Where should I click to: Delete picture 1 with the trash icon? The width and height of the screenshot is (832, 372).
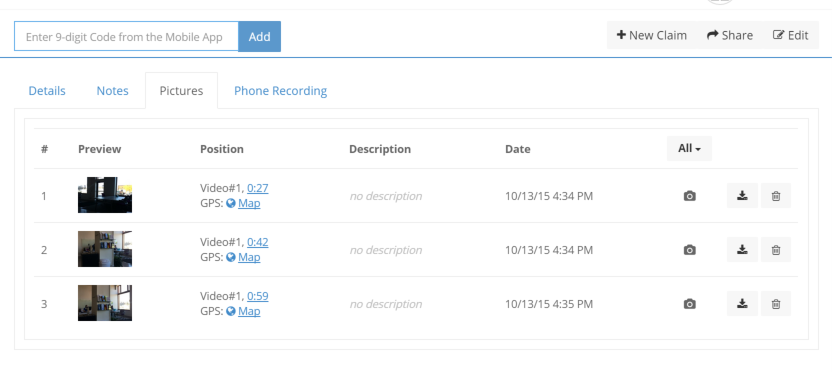(x=776, y=196)
